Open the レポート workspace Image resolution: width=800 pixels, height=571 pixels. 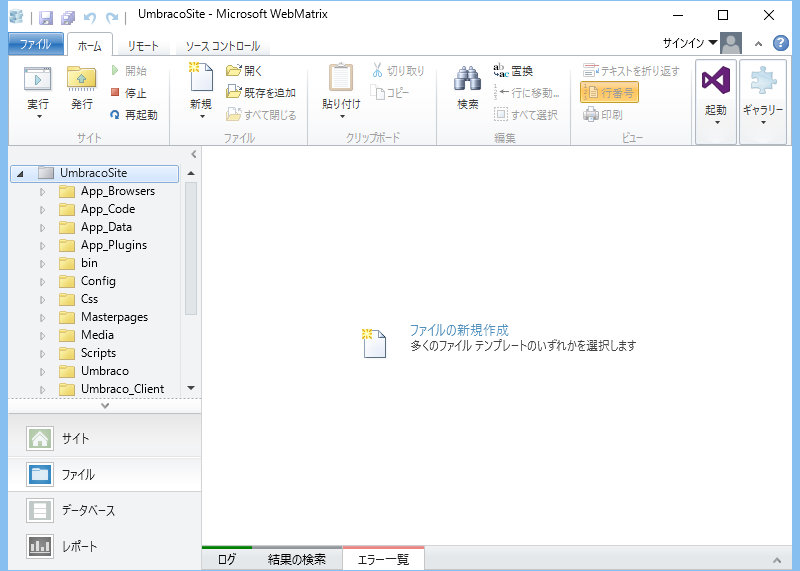105,546
